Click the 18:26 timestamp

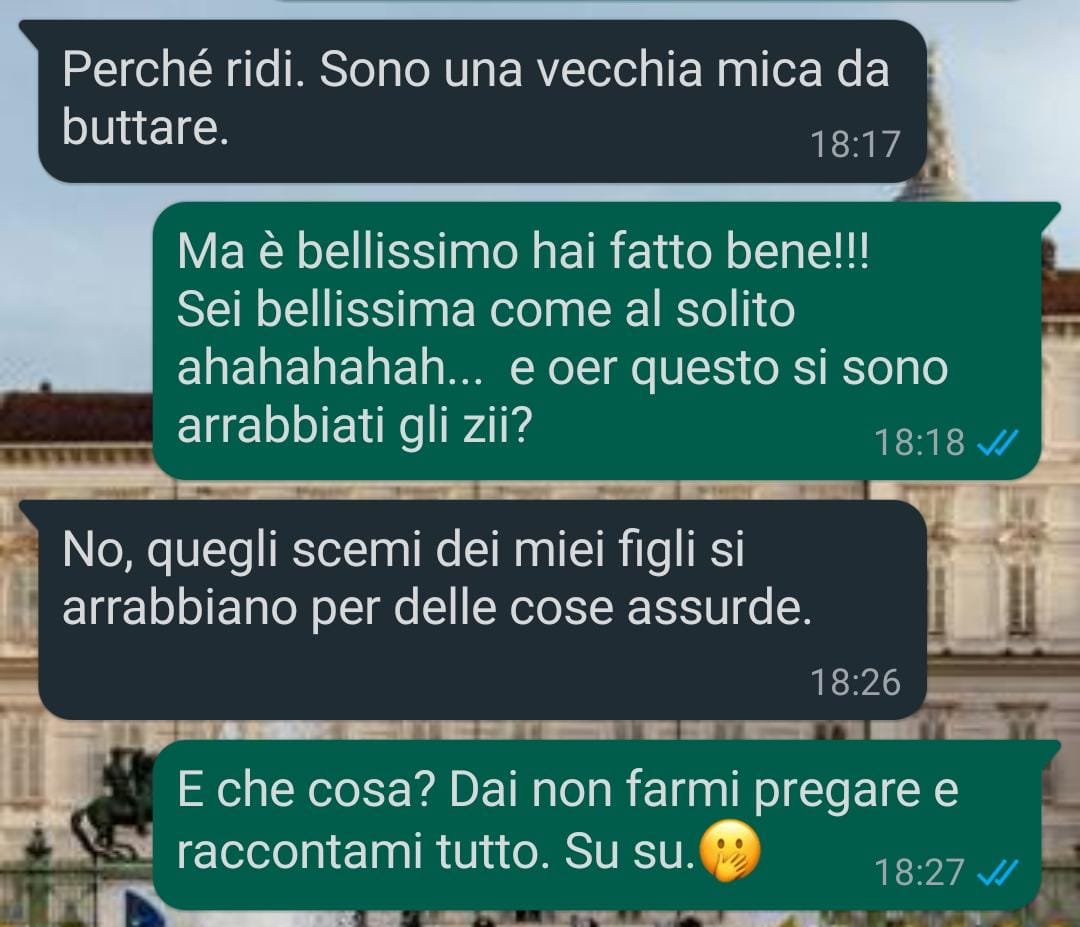855,683
